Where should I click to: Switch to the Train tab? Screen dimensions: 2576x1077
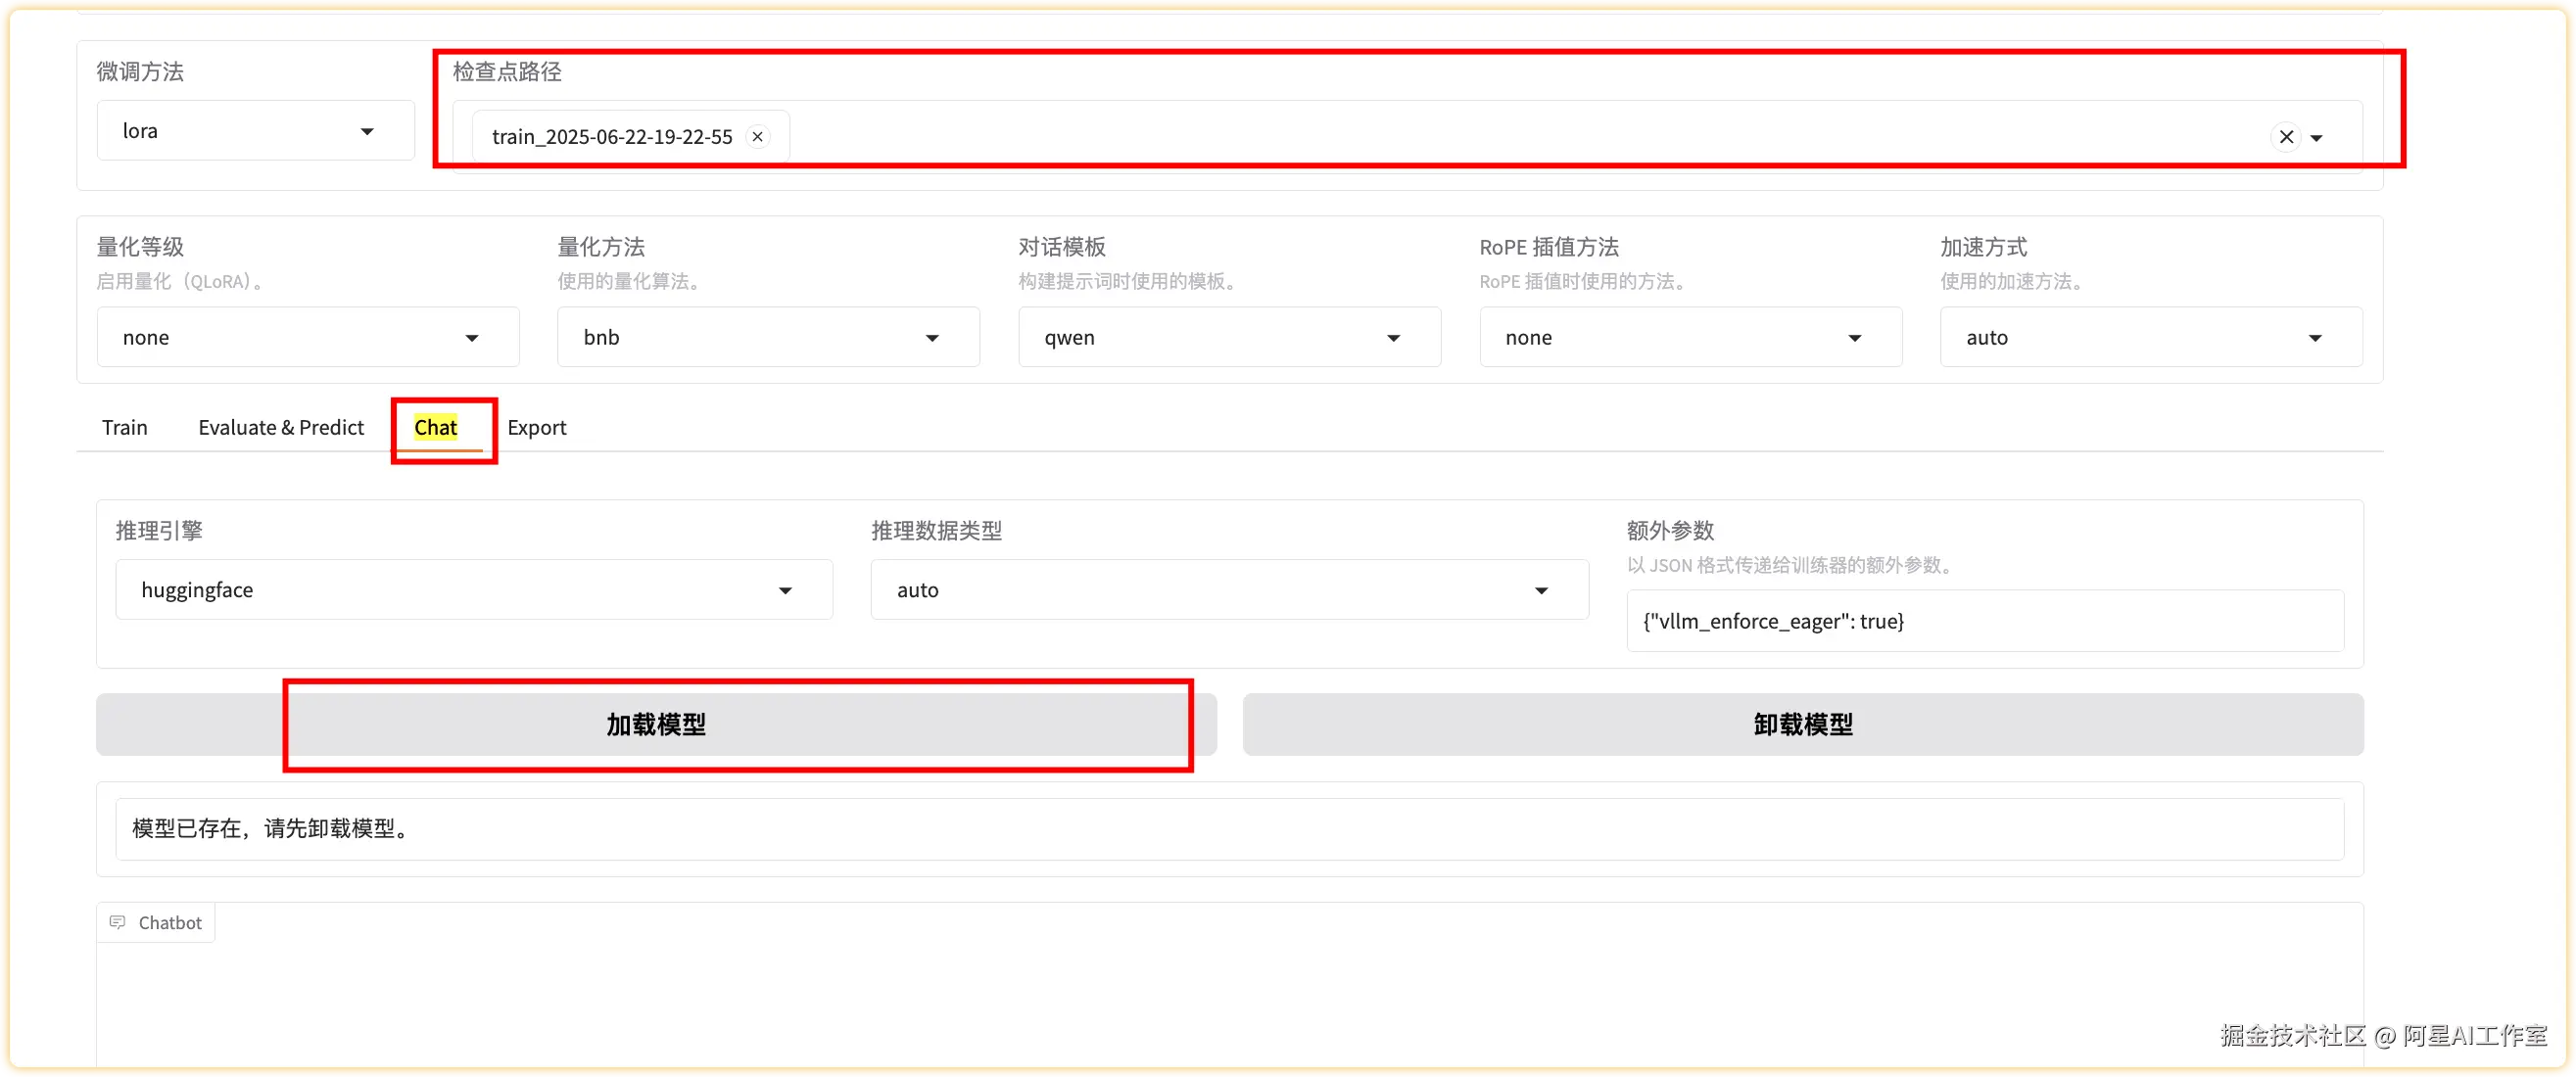125,428
